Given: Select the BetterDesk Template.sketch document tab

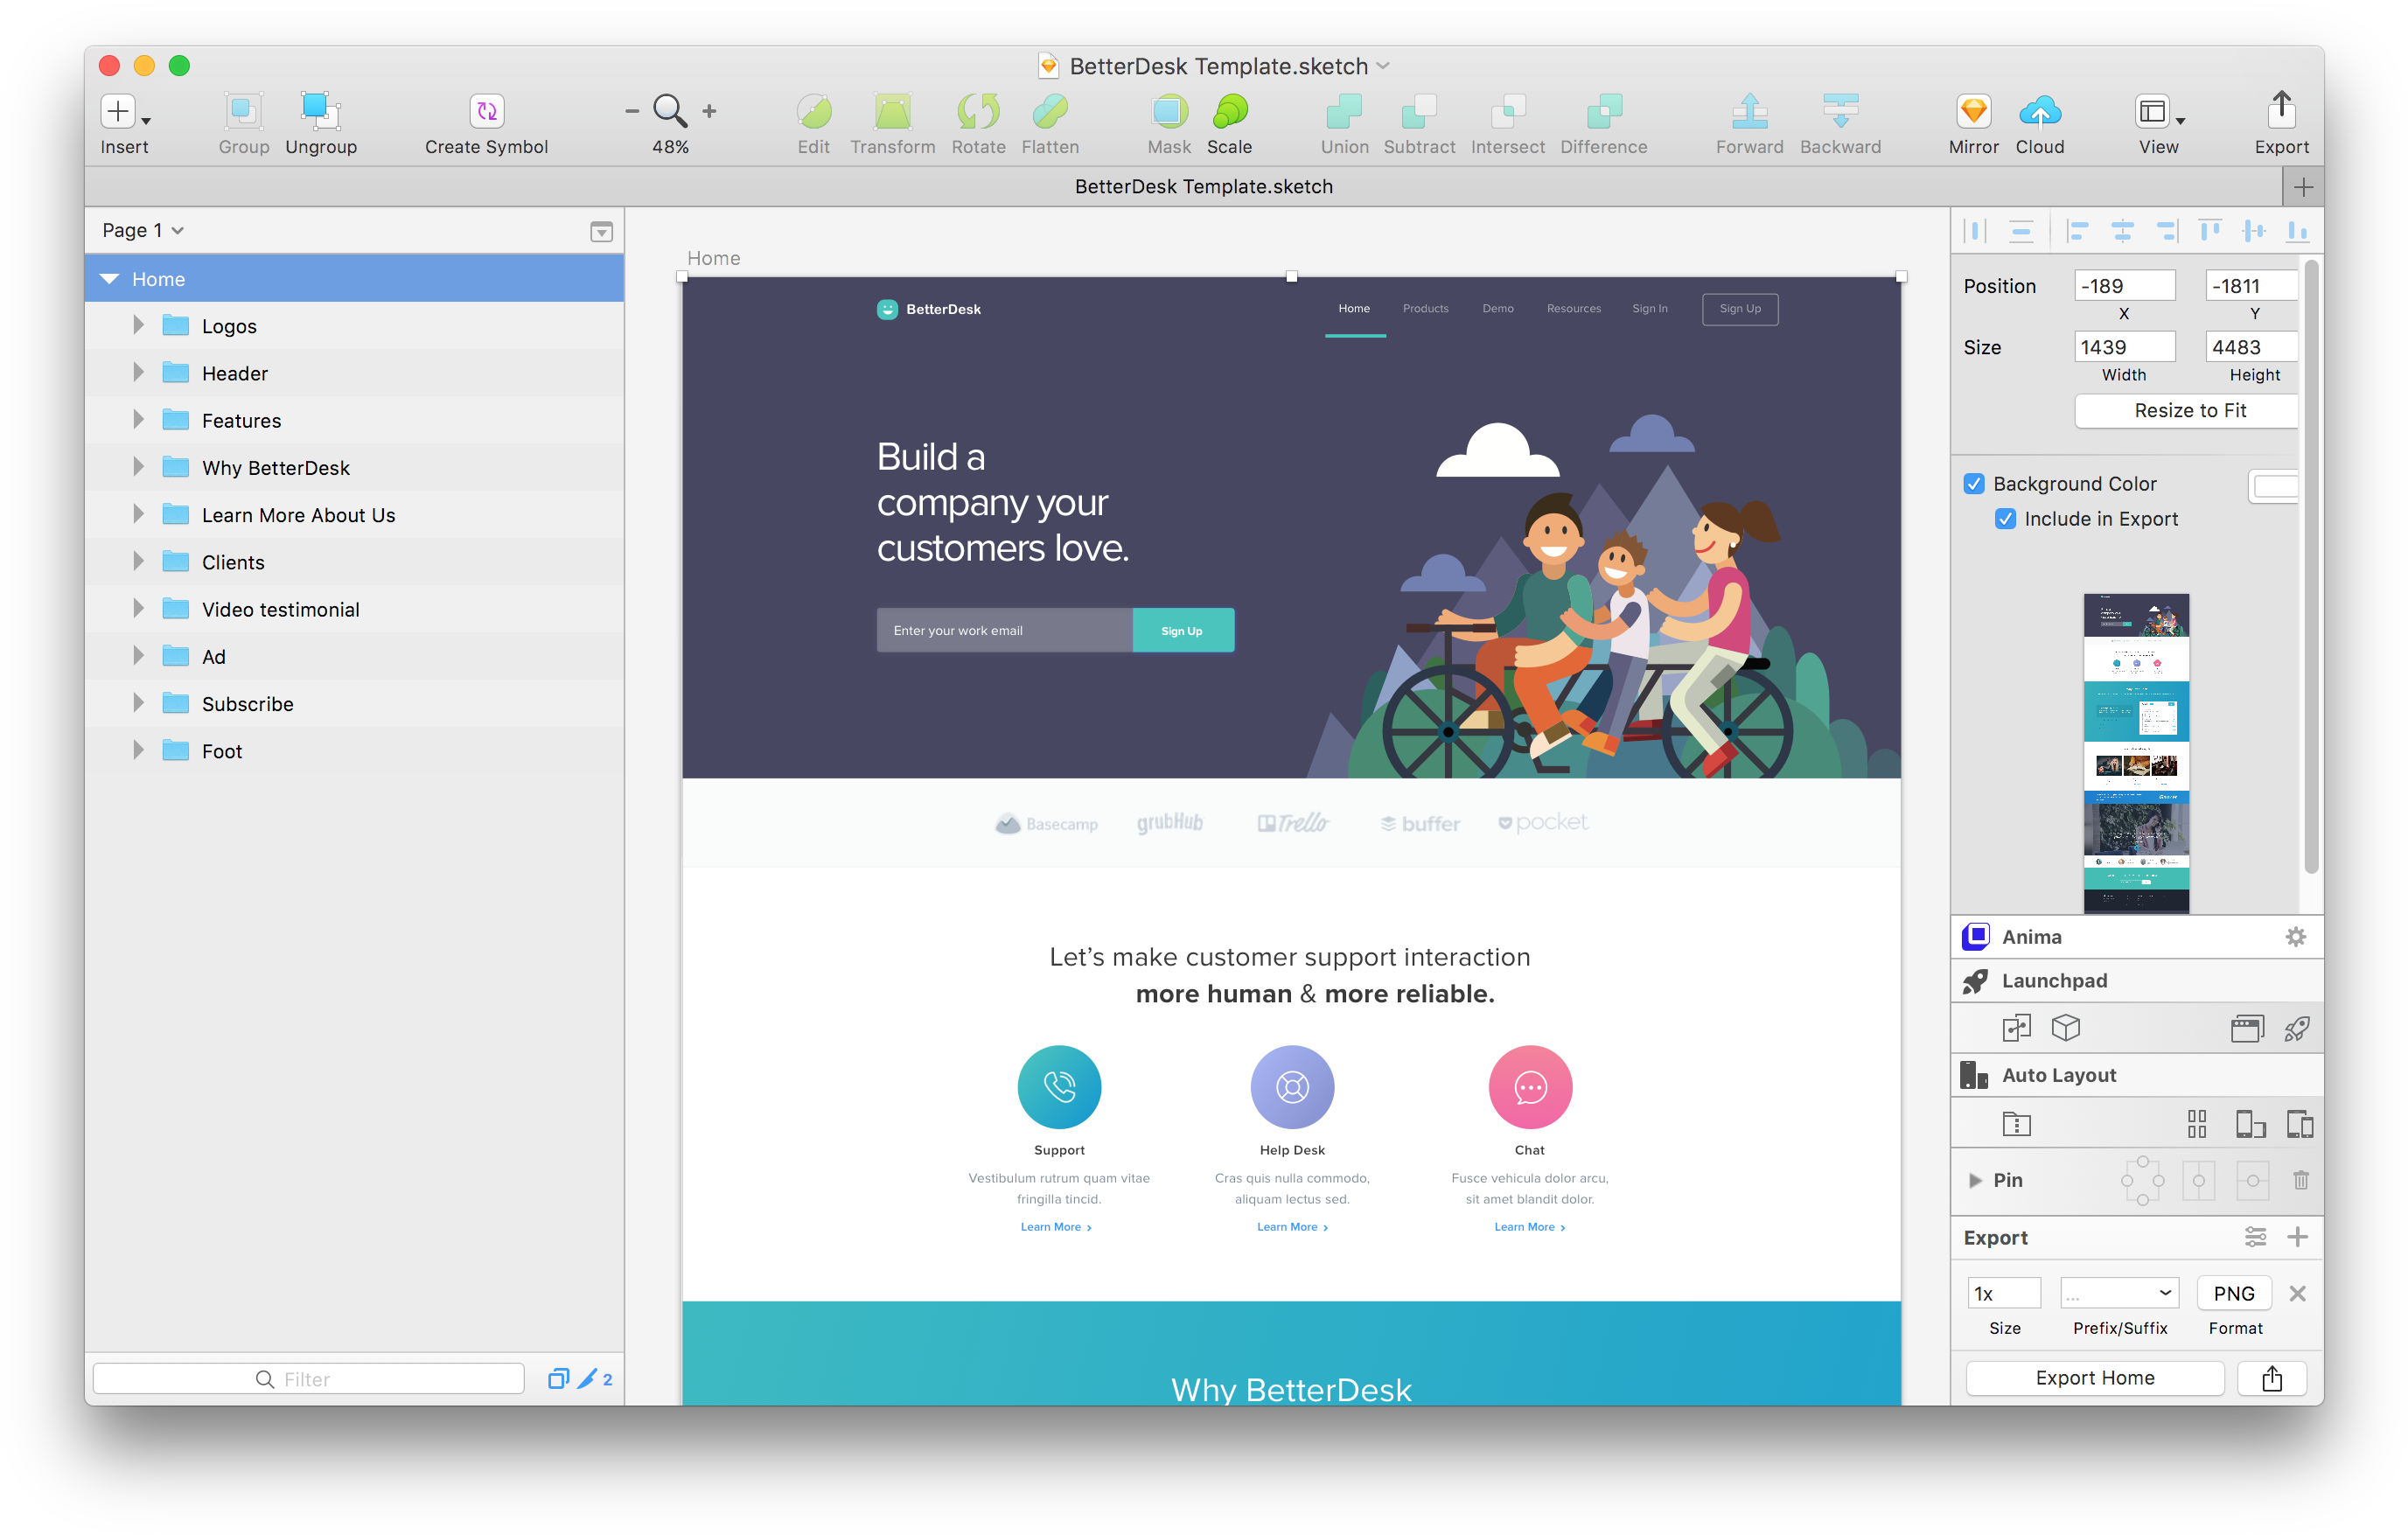Looking at the screenshot, I should [x=1203, y=187].
